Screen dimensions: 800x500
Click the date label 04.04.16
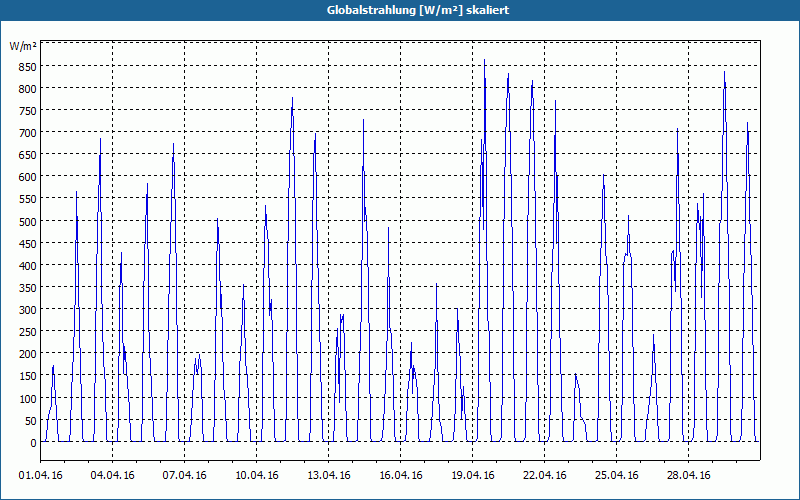point(112,476)
